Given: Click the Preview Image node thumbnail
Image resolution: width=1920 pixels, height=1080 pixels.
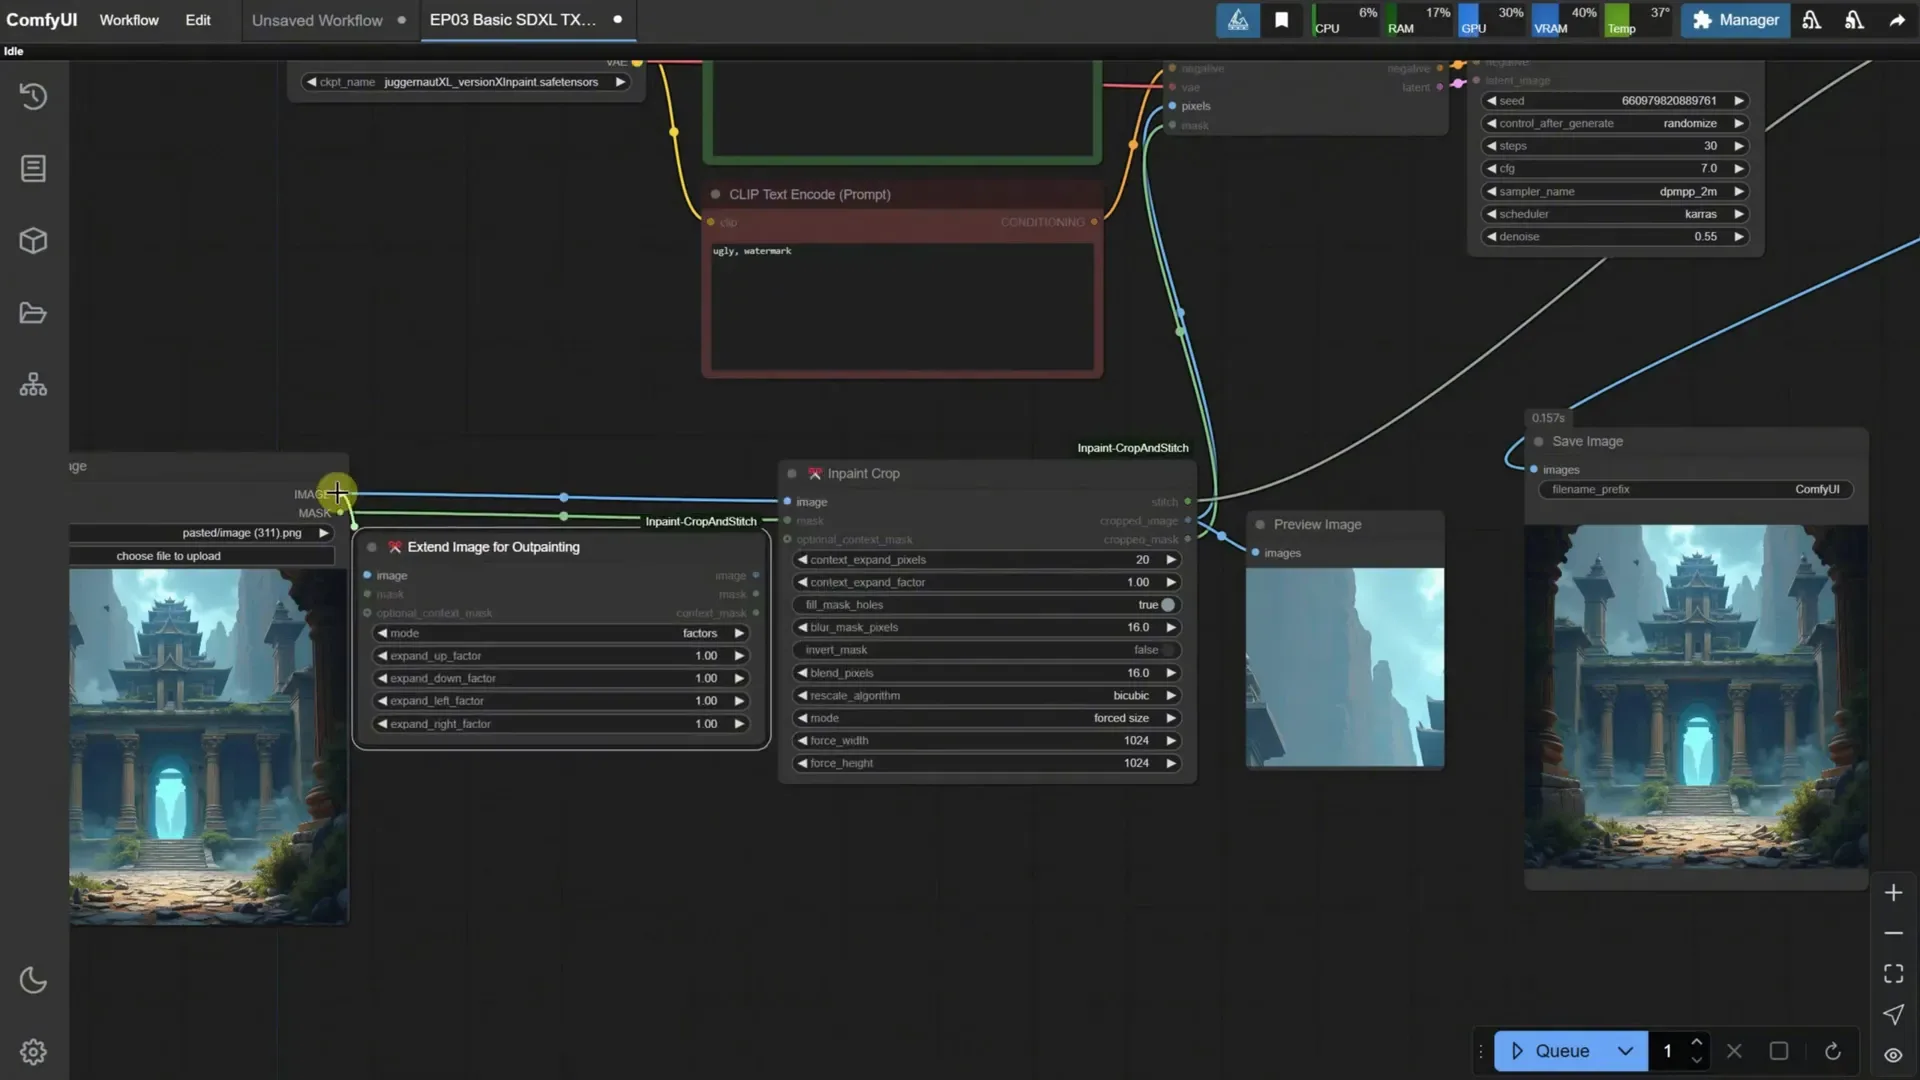Looking at the screenshot, I should point(1344,665).
